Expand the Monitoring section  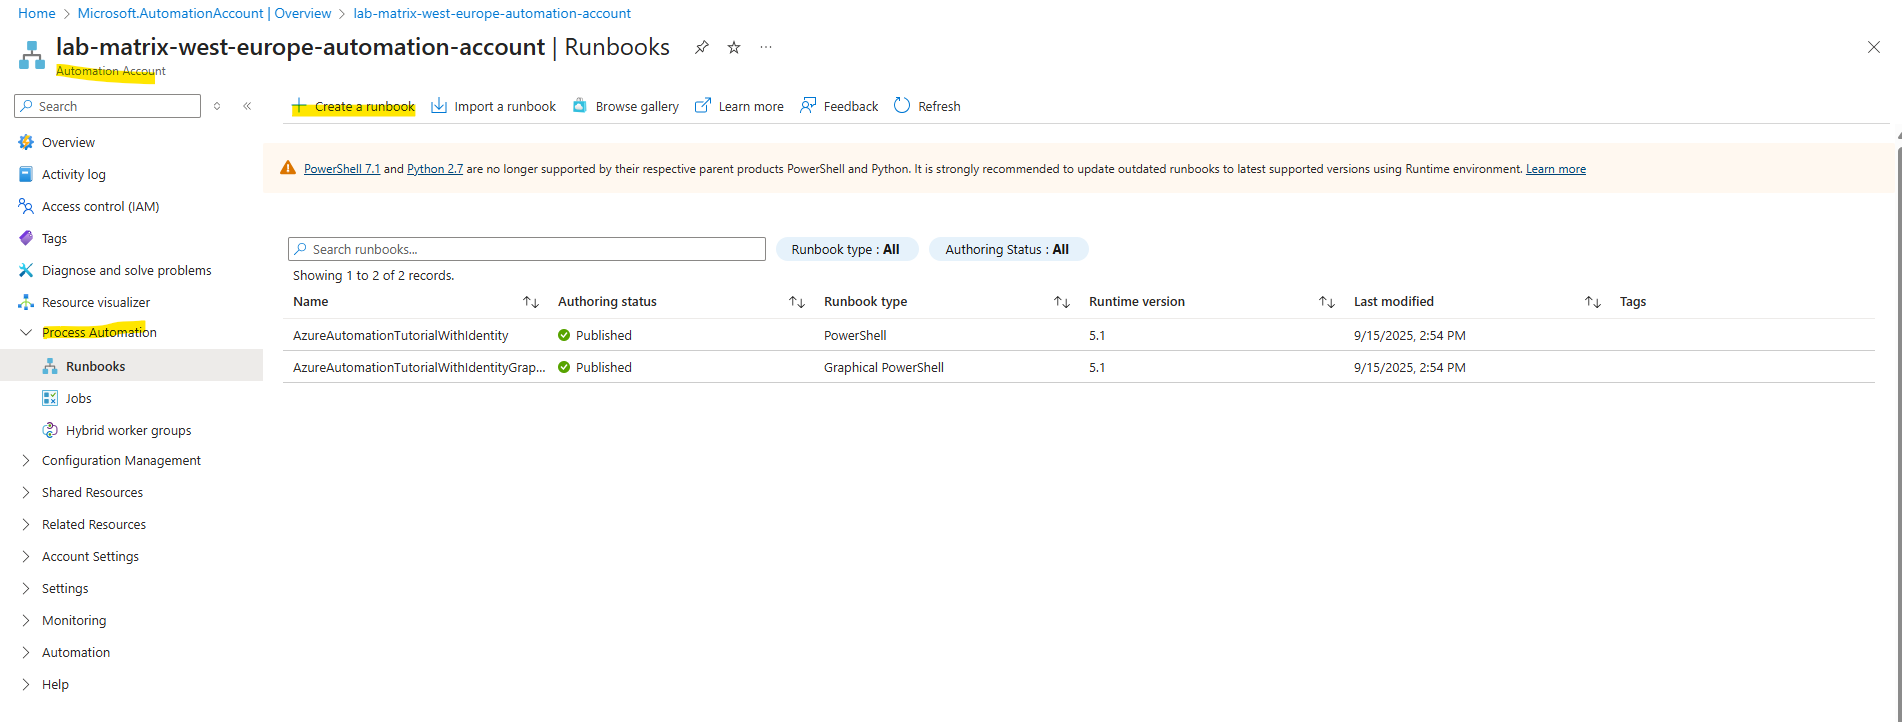tap(74, 620)
